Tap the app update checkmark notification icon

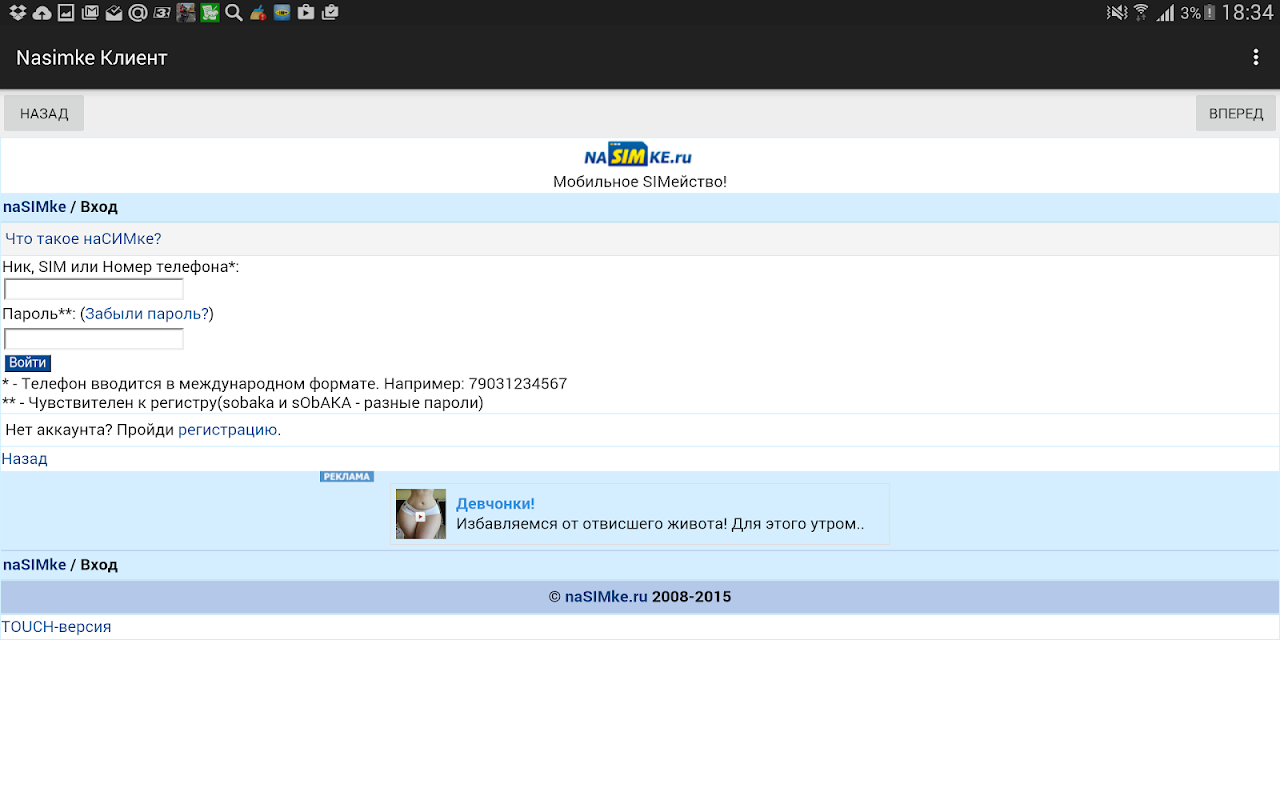[330, 13]
